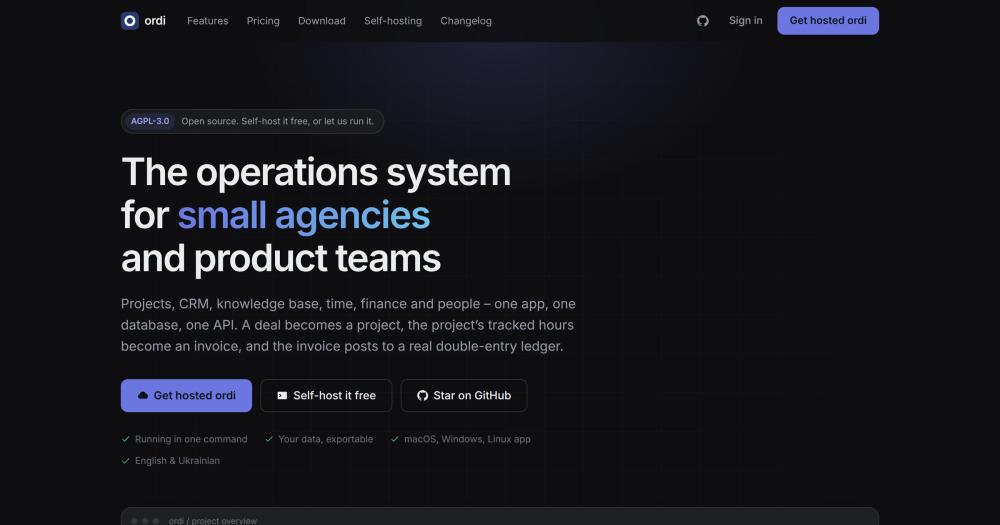Click checkmark beside English & Ukrainian
The height and width of the screenshot is (525, 1000).
(126, 461)
